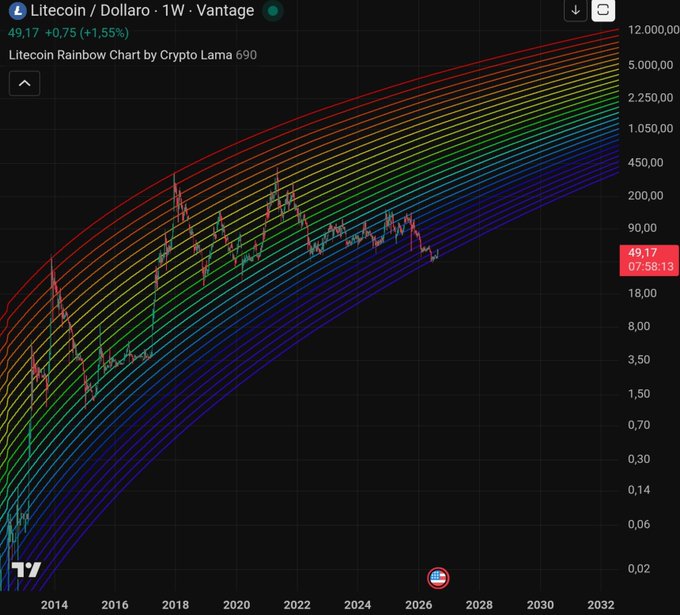Click the 2030 time axis label
Screen dimensions: 680x615
click(x=540, y=605)
